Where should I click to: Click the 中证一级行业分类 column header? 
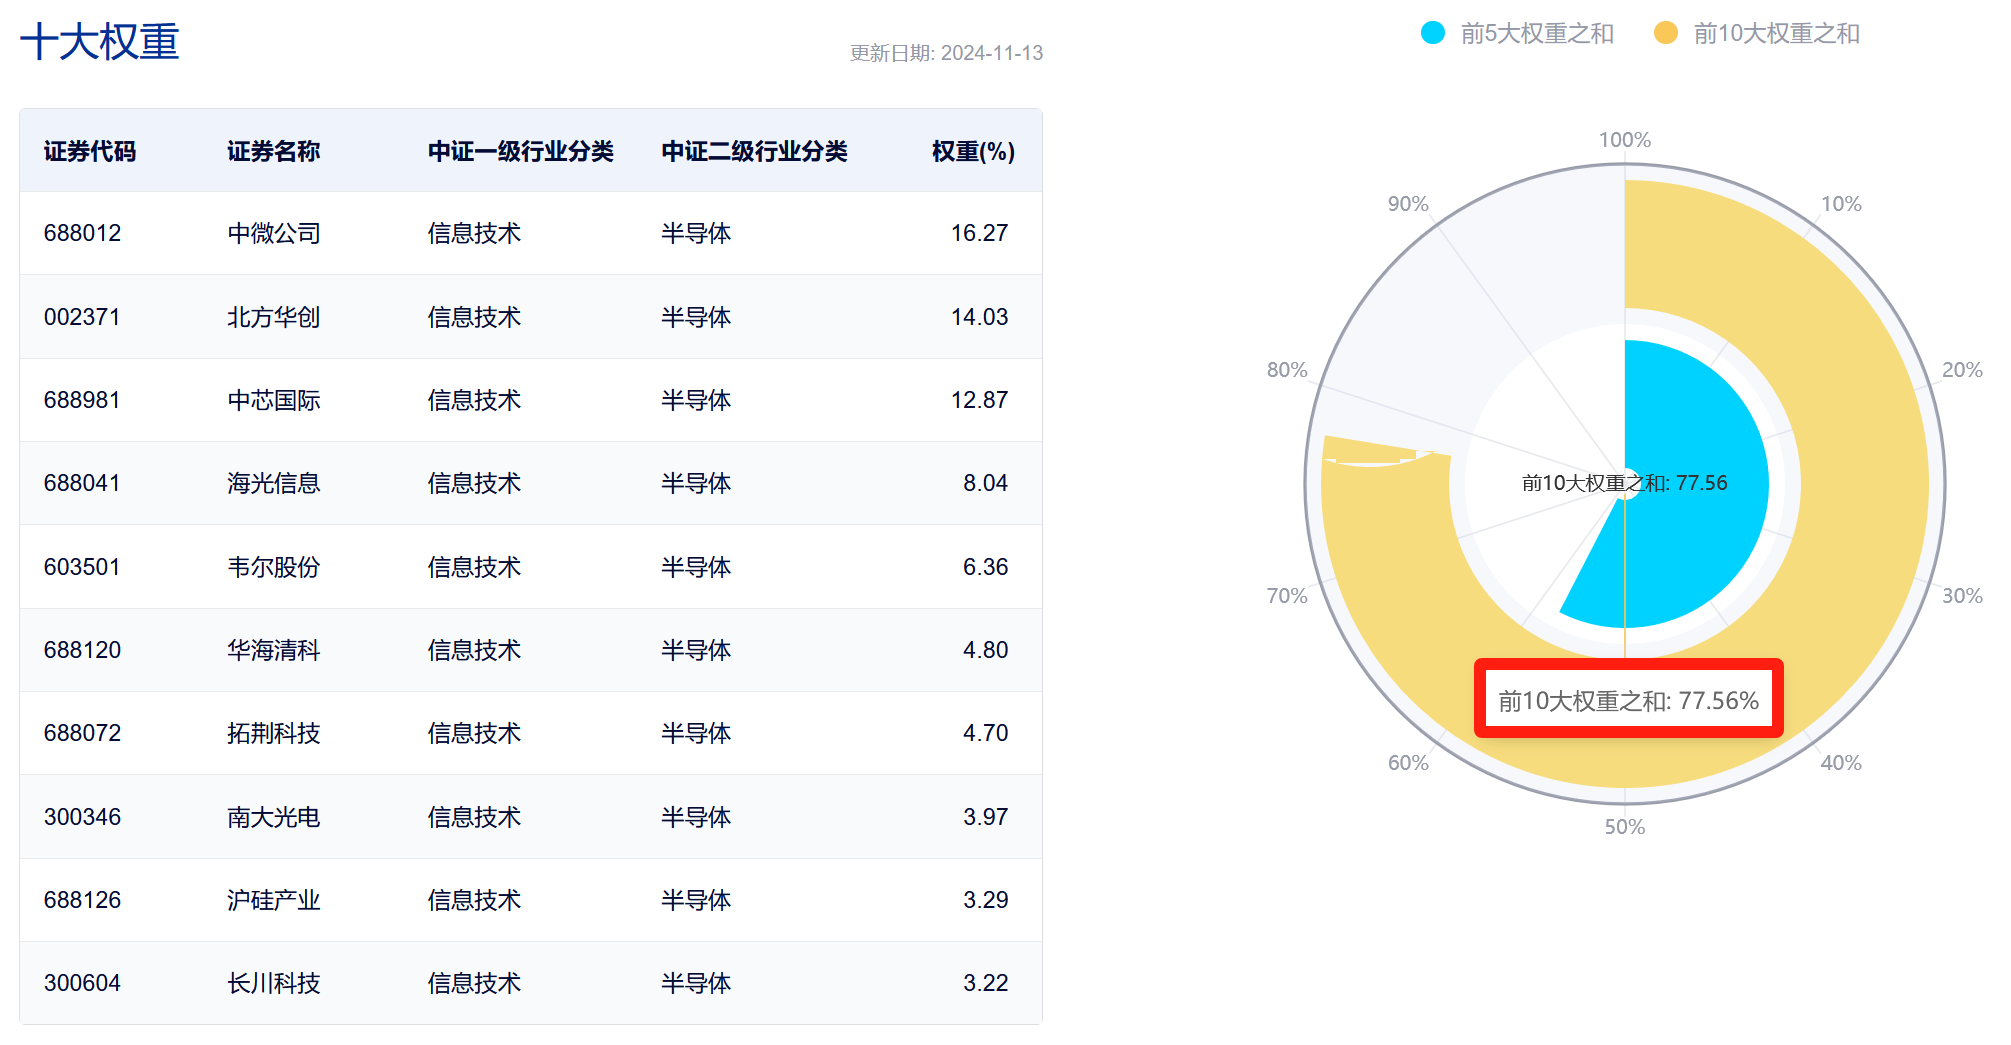pos(520,151)
